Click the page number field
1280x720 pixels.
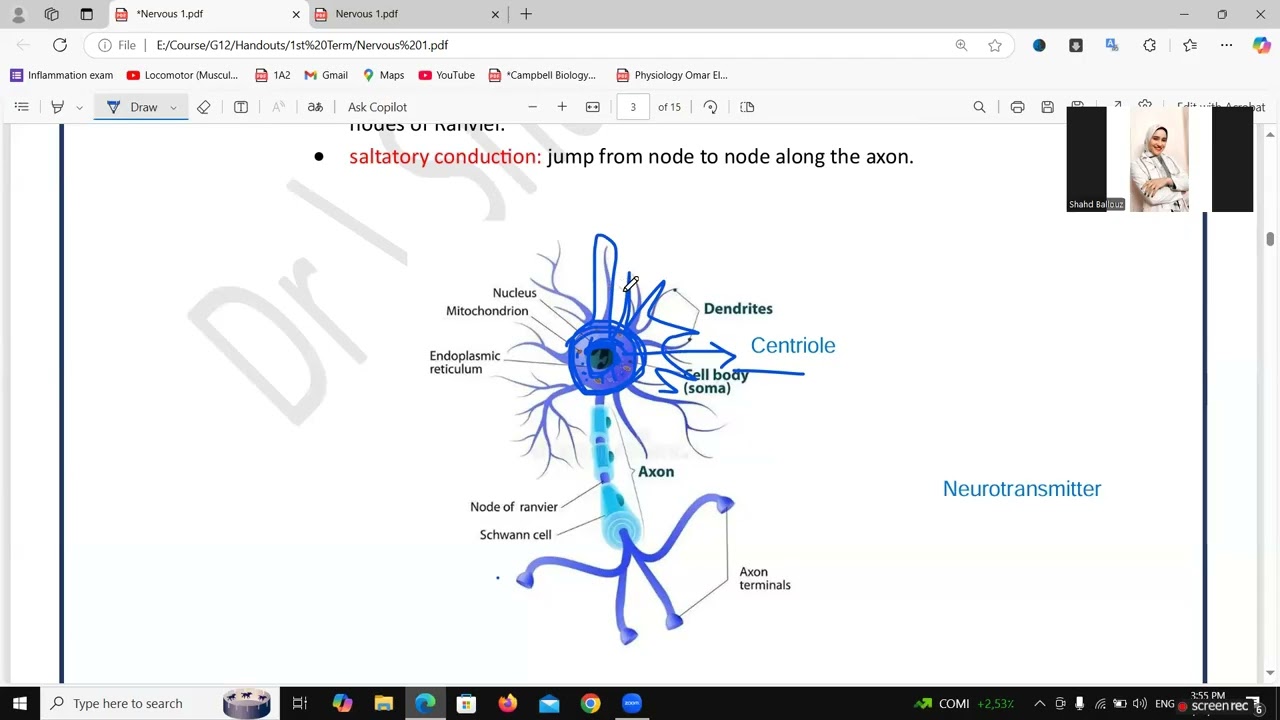tap(633, 107)
